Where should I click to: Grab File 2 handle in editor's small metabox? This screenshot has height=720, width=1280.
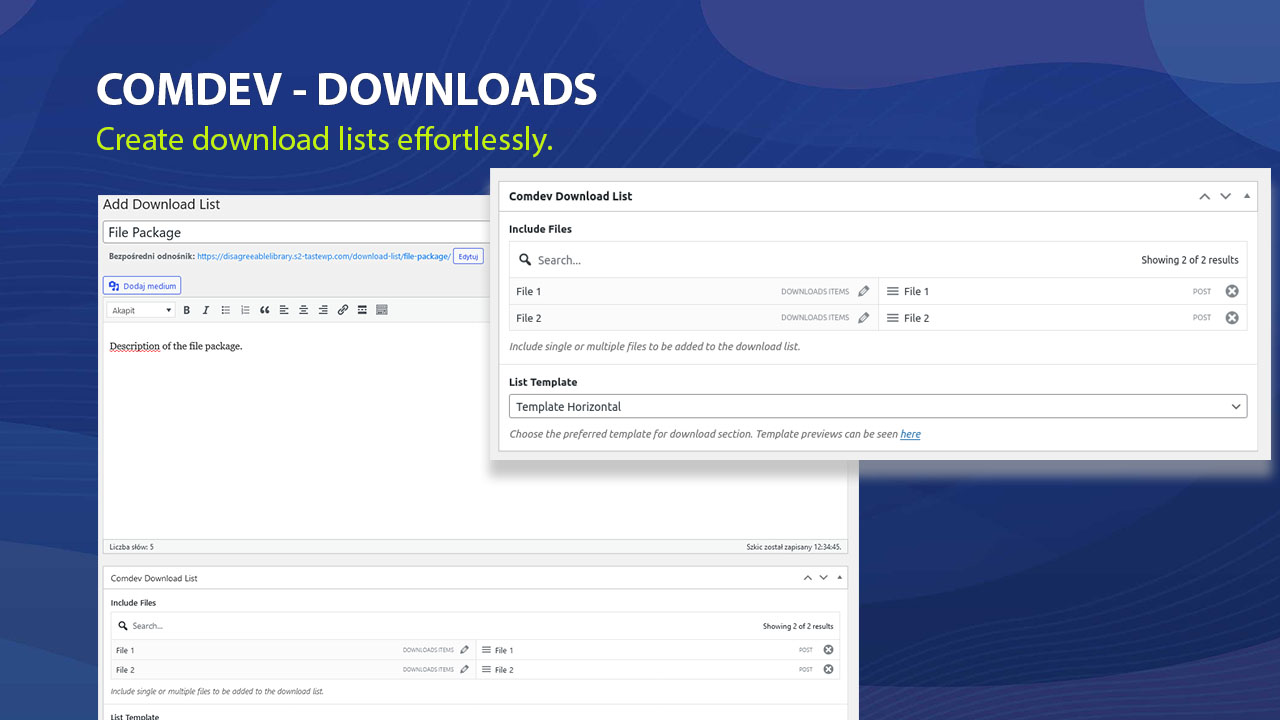pyautogui.click(x=487, y=669)
